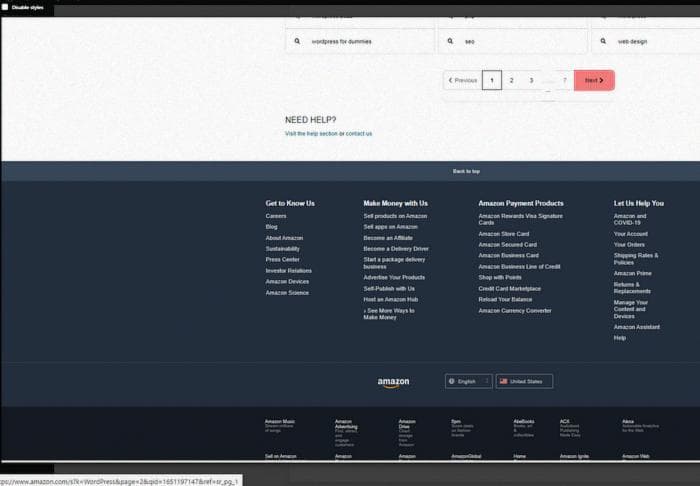Click the red Next pagination button

click(594, 80)
